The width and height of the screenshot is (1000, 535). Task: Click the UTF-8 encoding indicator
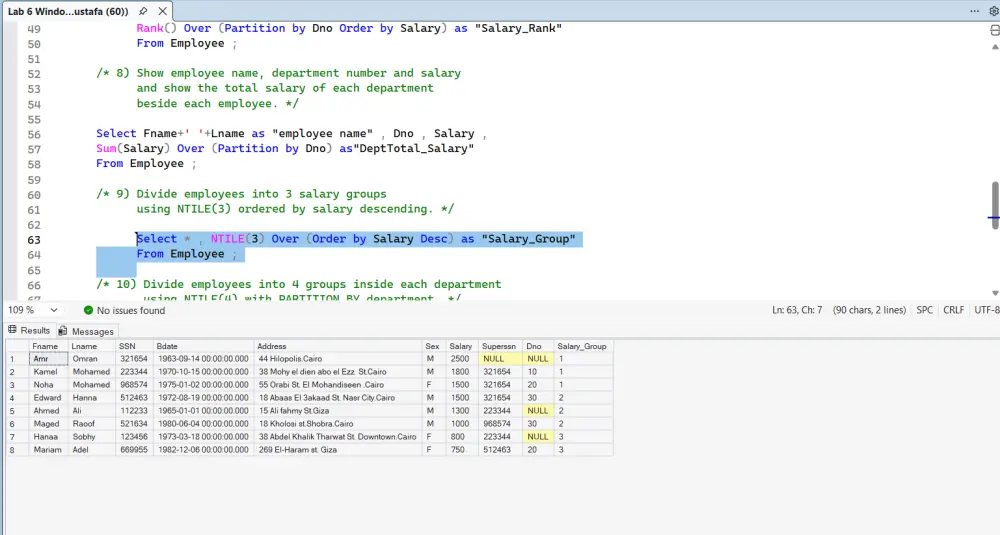tap(987, 310)
